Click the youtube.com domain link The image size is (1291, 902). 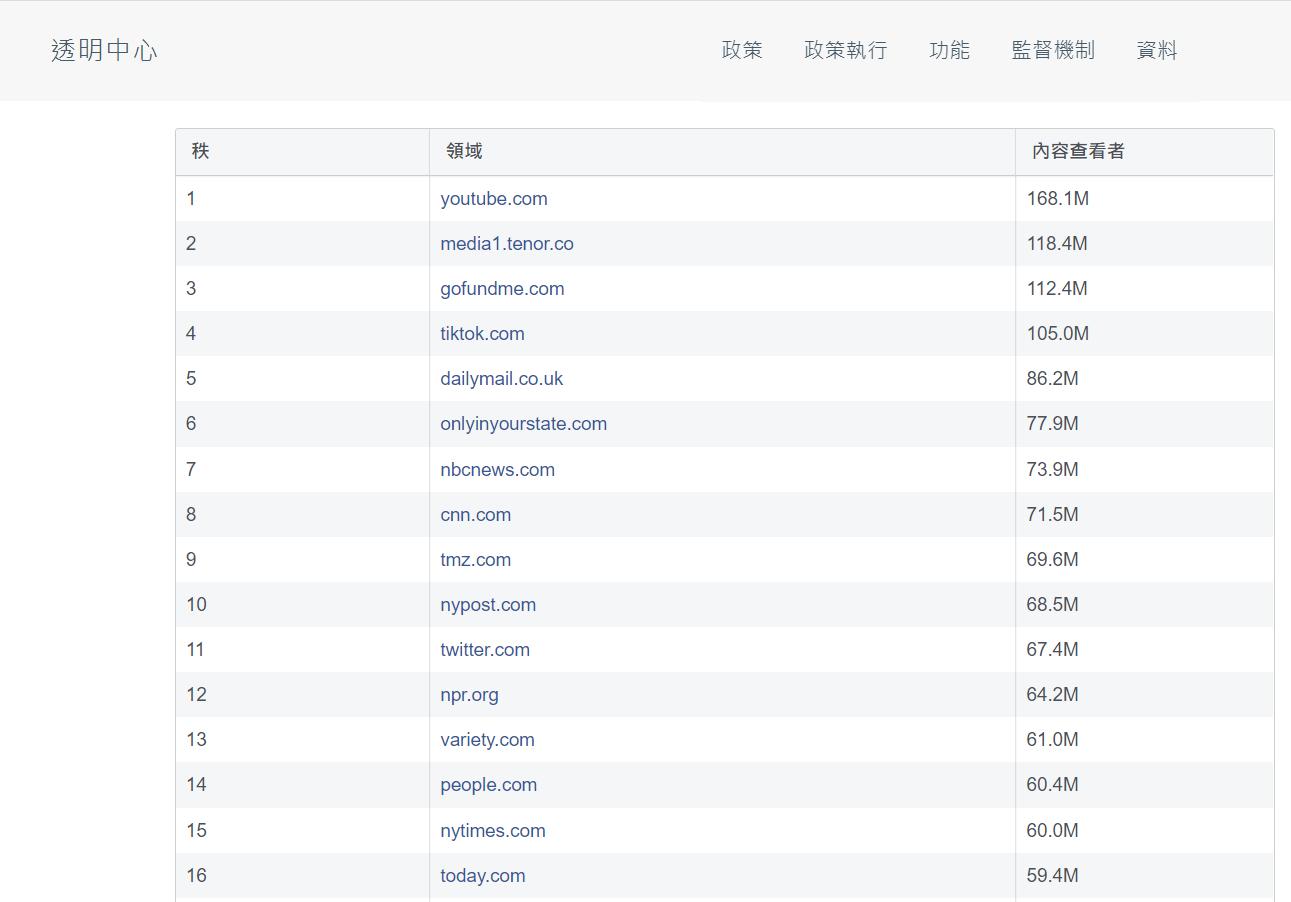(x=494, y=199)
